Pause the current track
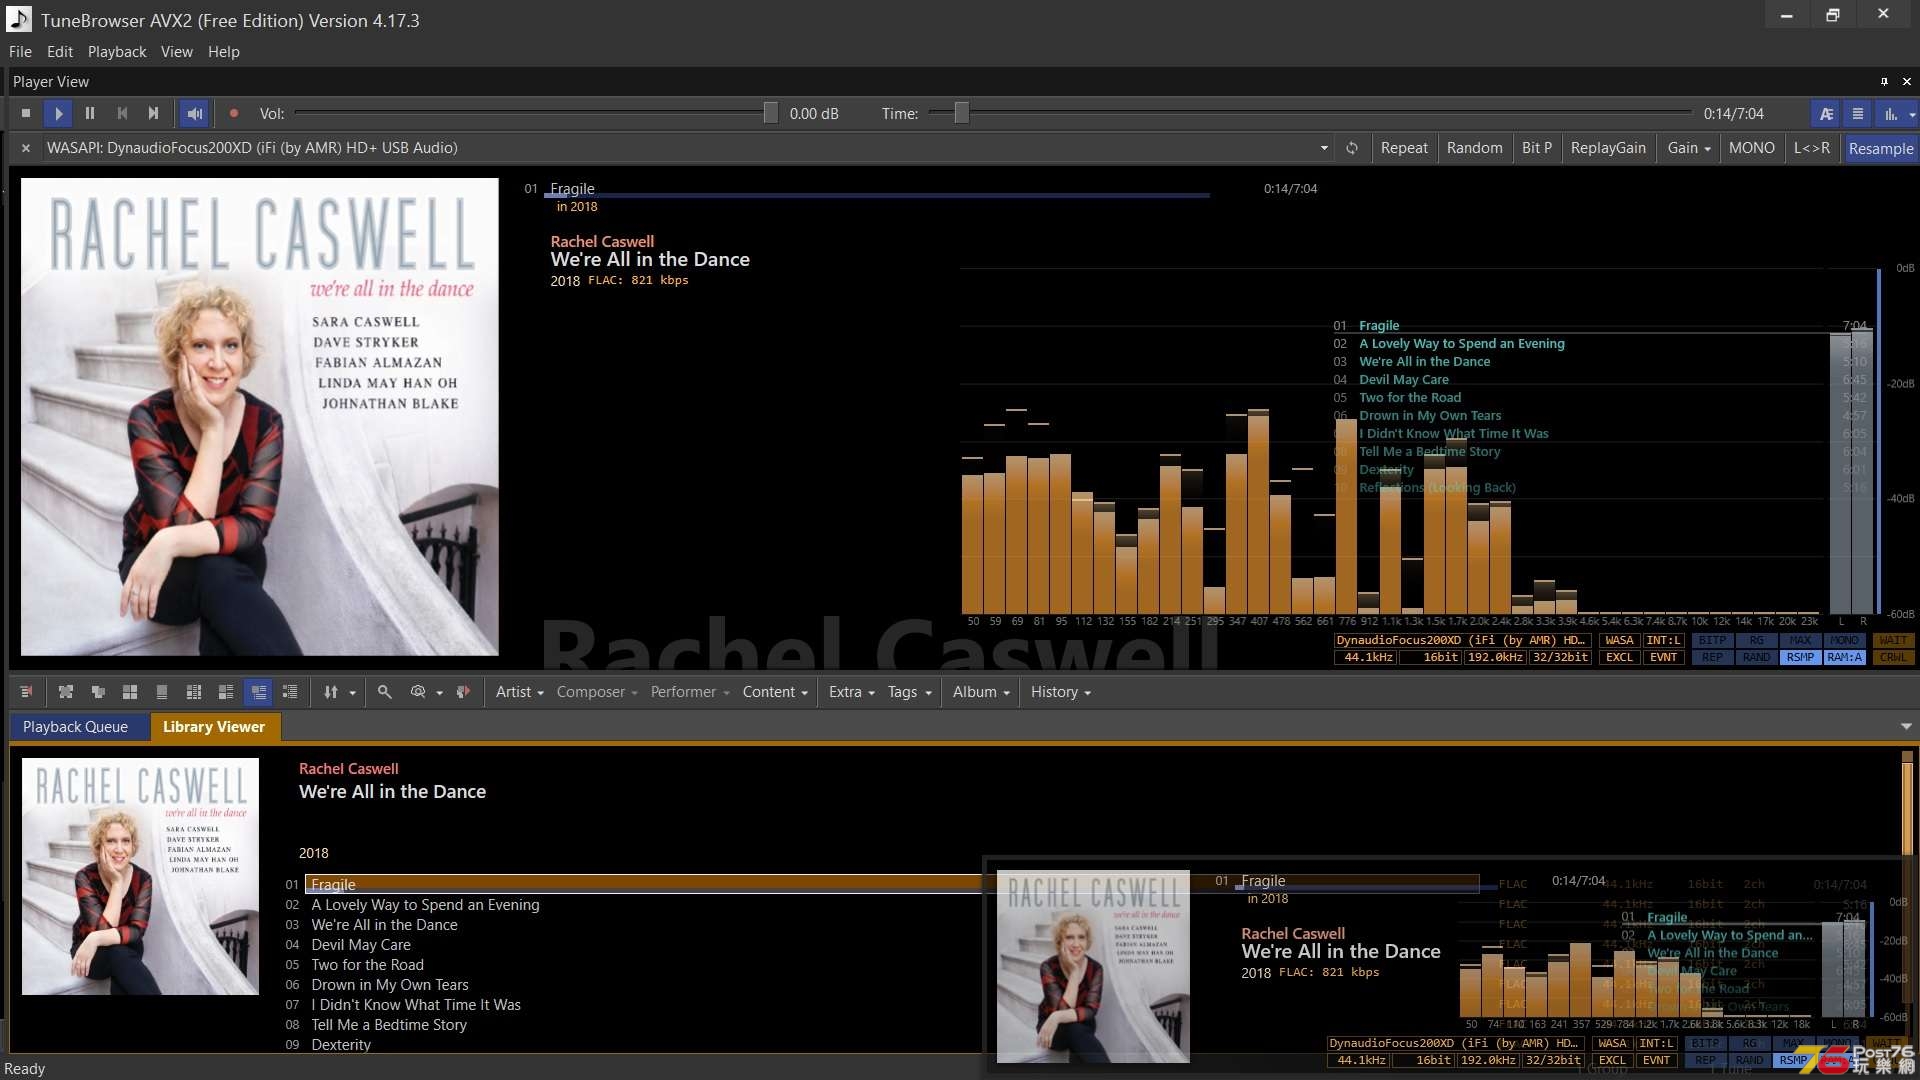Image resolution: width=1920 pixels, height=1080 pixels. click(x=90, y=114)
